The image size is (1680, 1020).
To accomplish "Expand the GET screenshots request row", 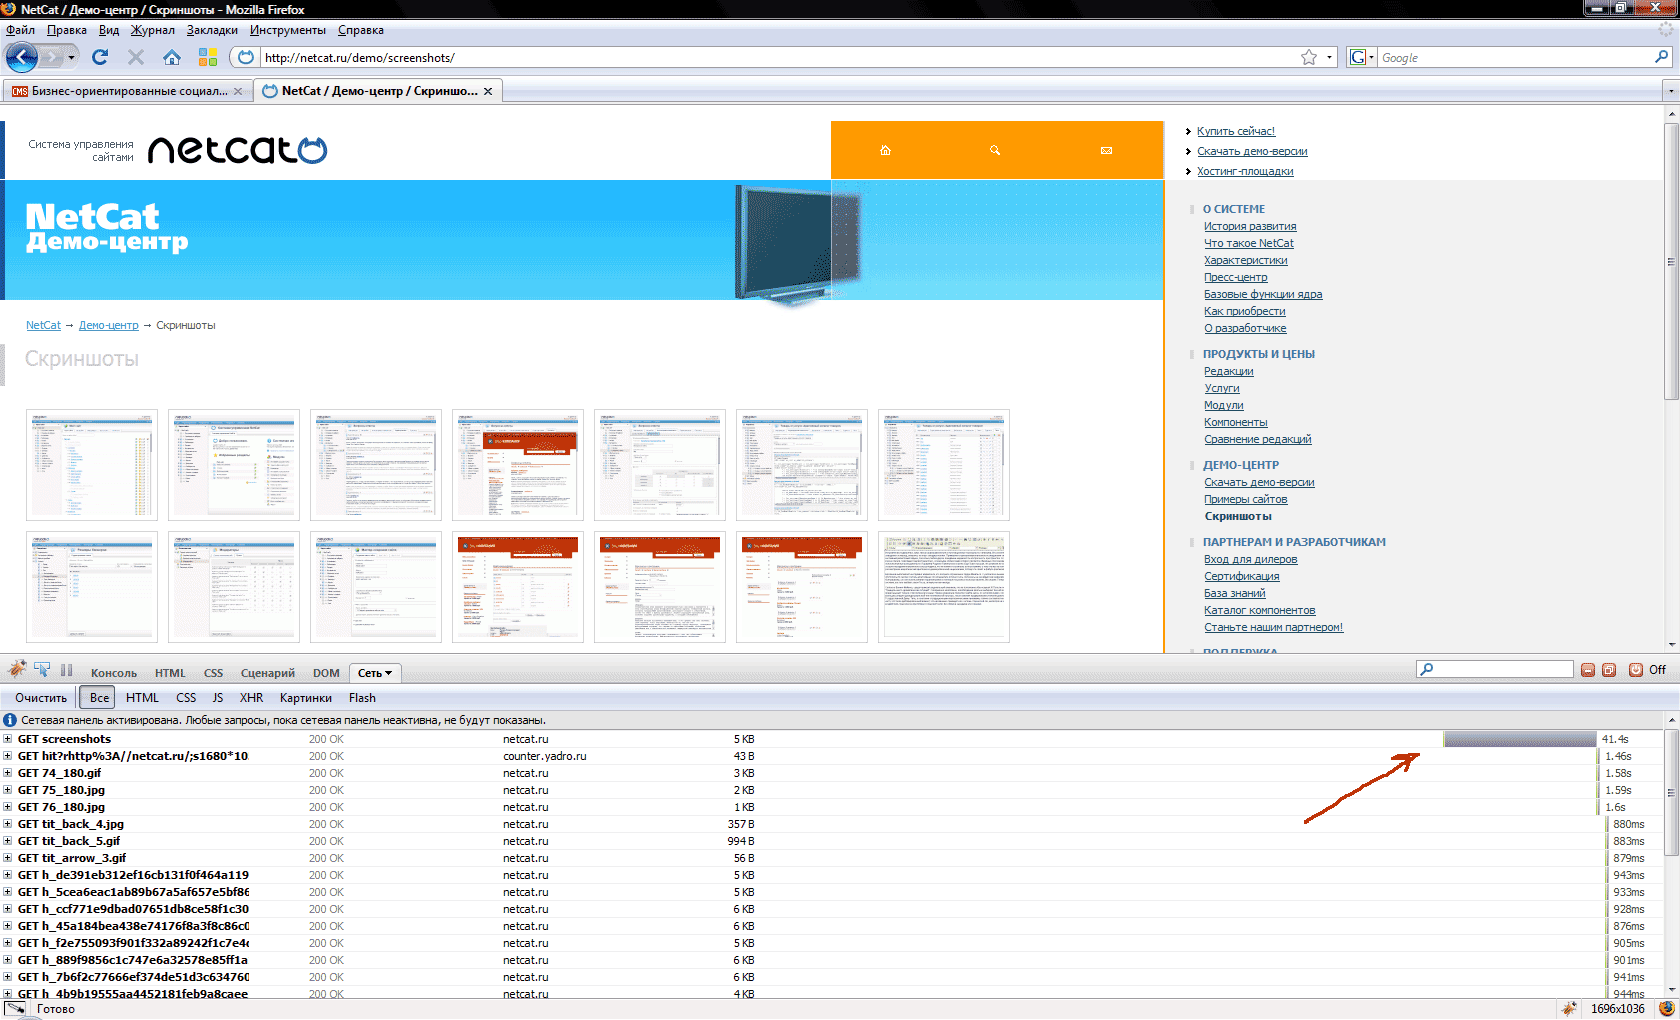I will (8, 740).
